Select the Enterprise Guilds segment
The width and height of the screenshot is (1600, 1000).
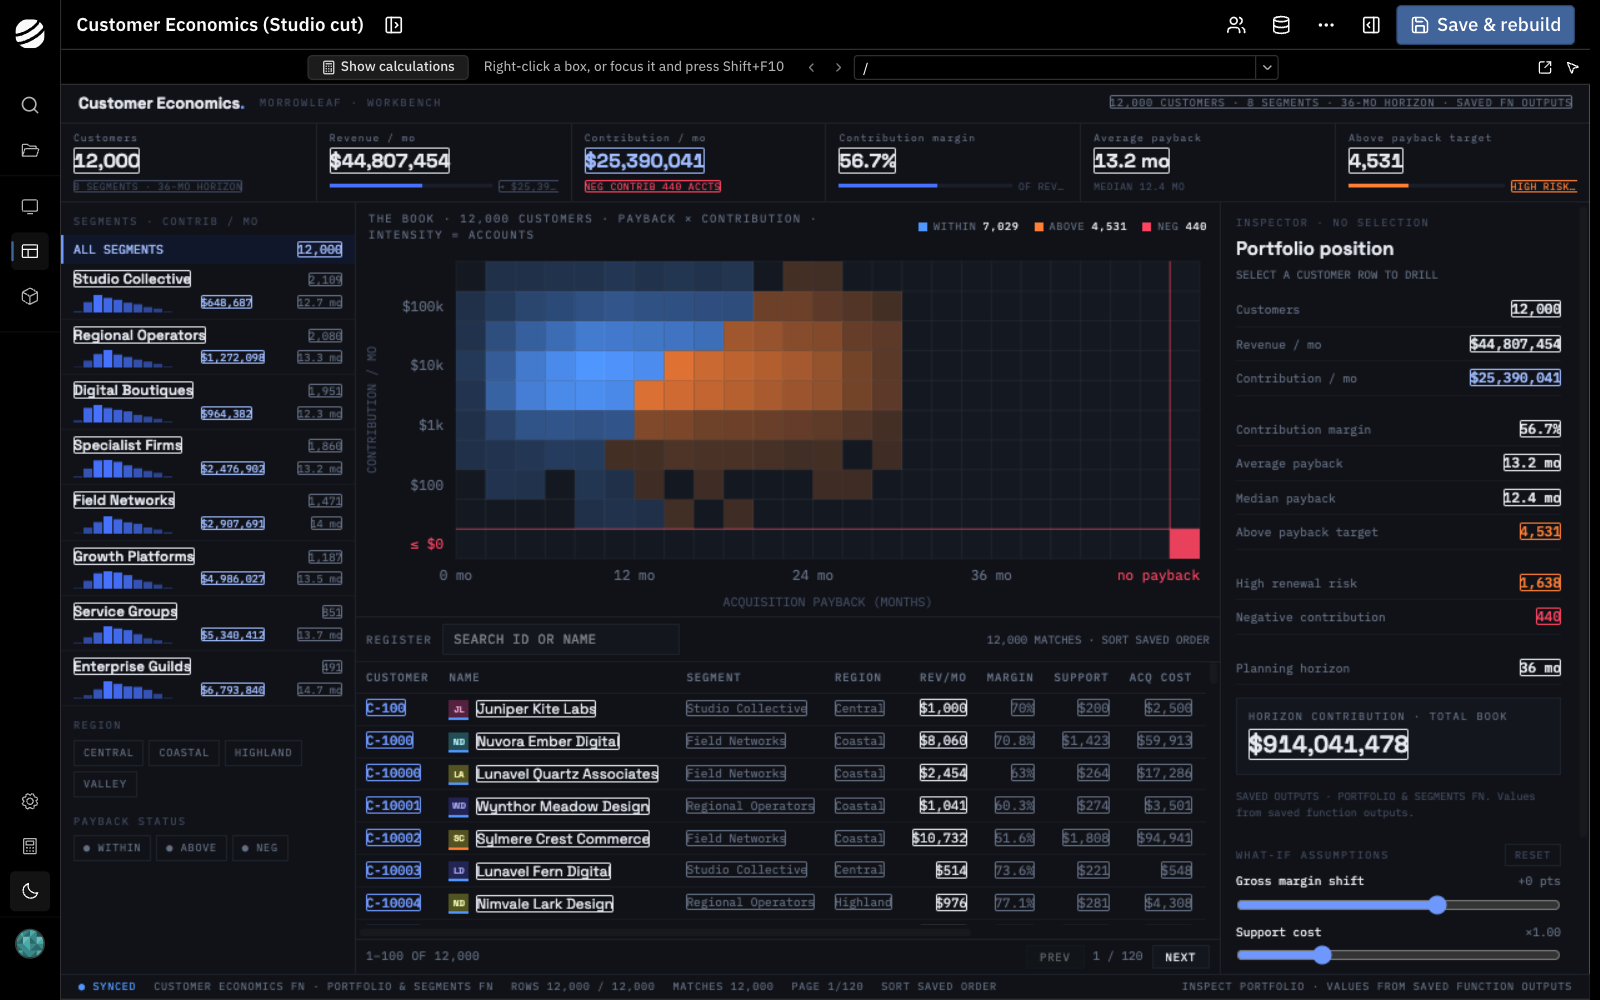pos(207,678)
